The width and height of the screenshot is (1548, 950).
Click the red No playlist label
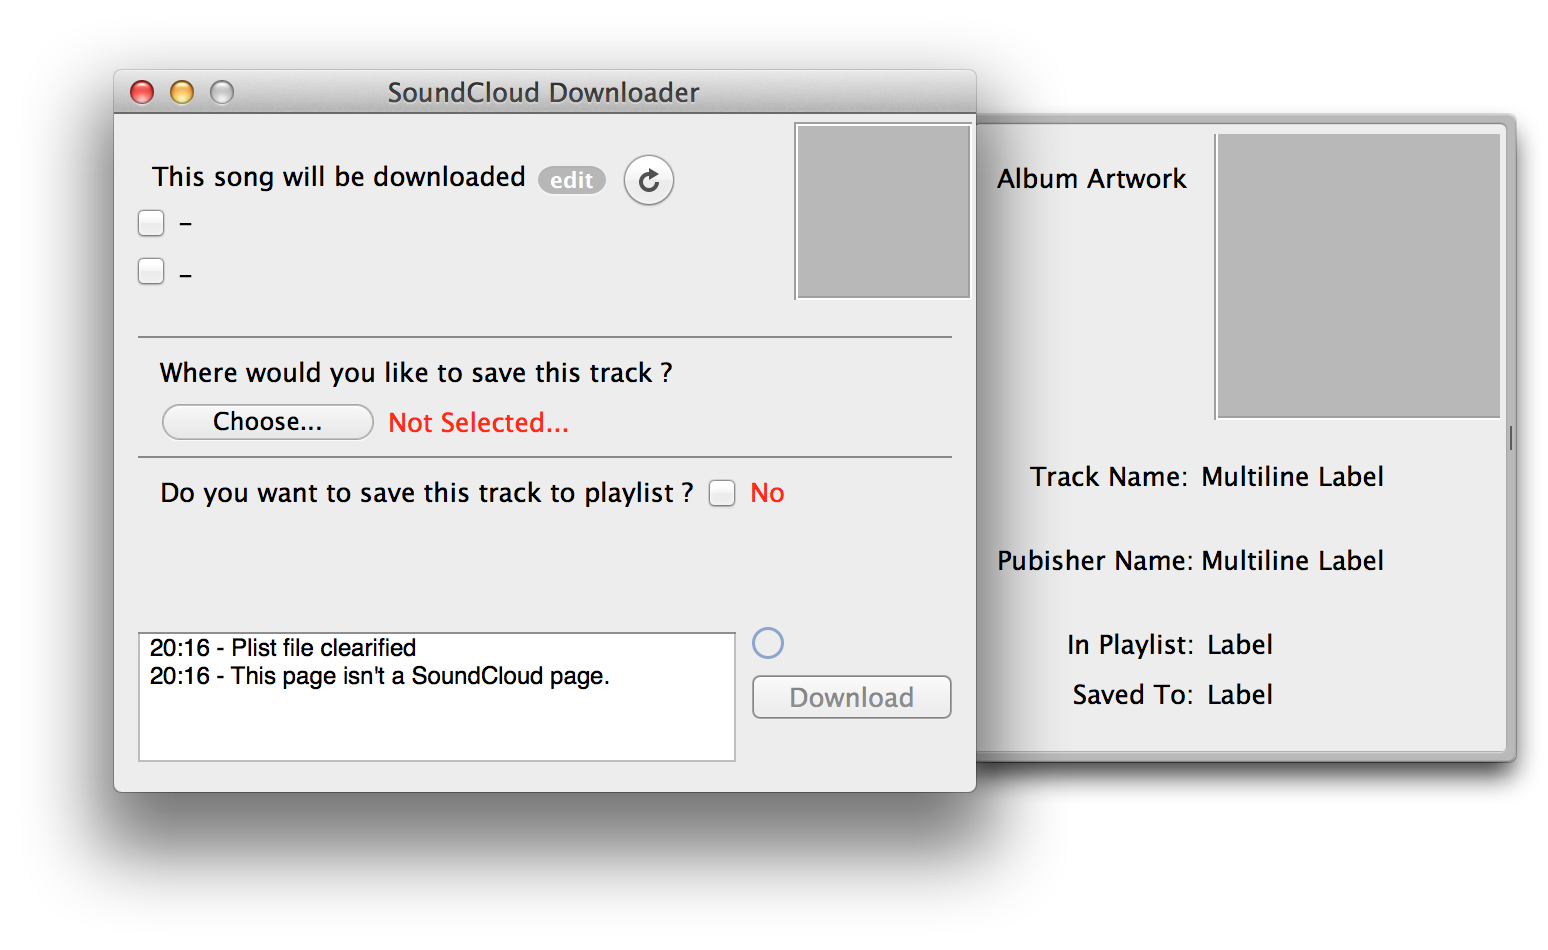(x=767, y=493)
